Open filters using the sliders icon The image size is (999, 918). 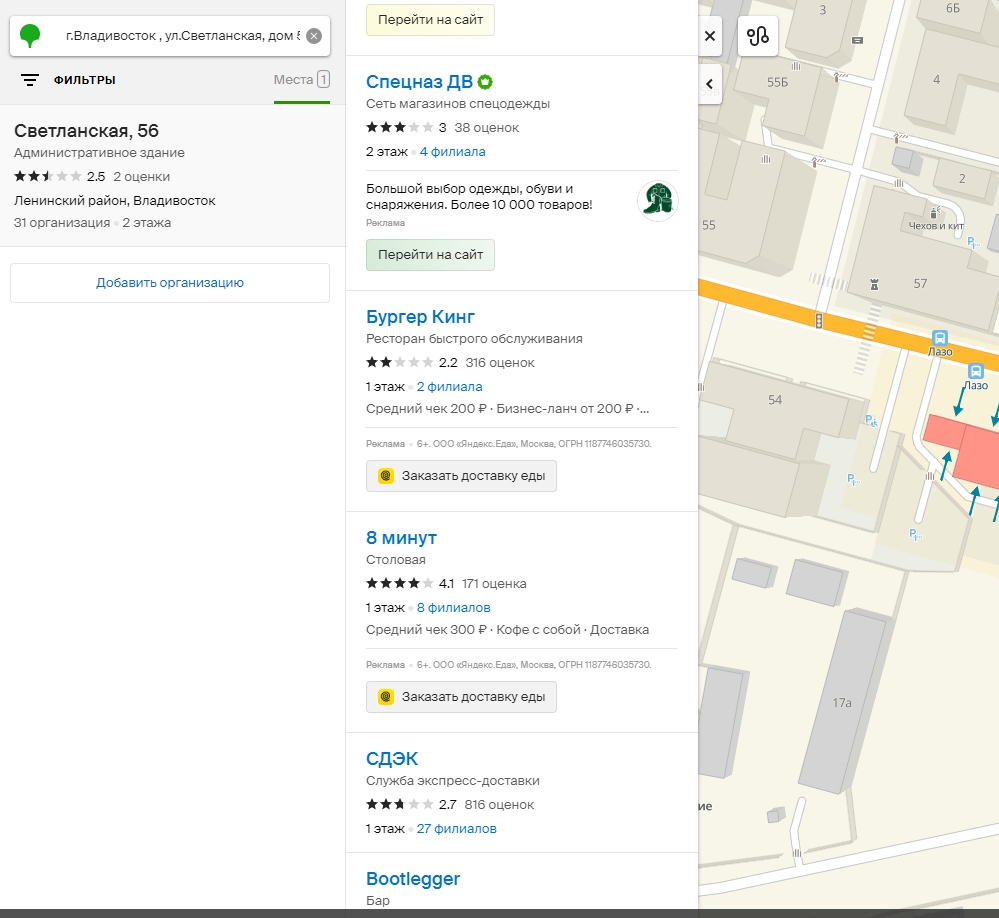pyautogui.click(x=30, y=80)
